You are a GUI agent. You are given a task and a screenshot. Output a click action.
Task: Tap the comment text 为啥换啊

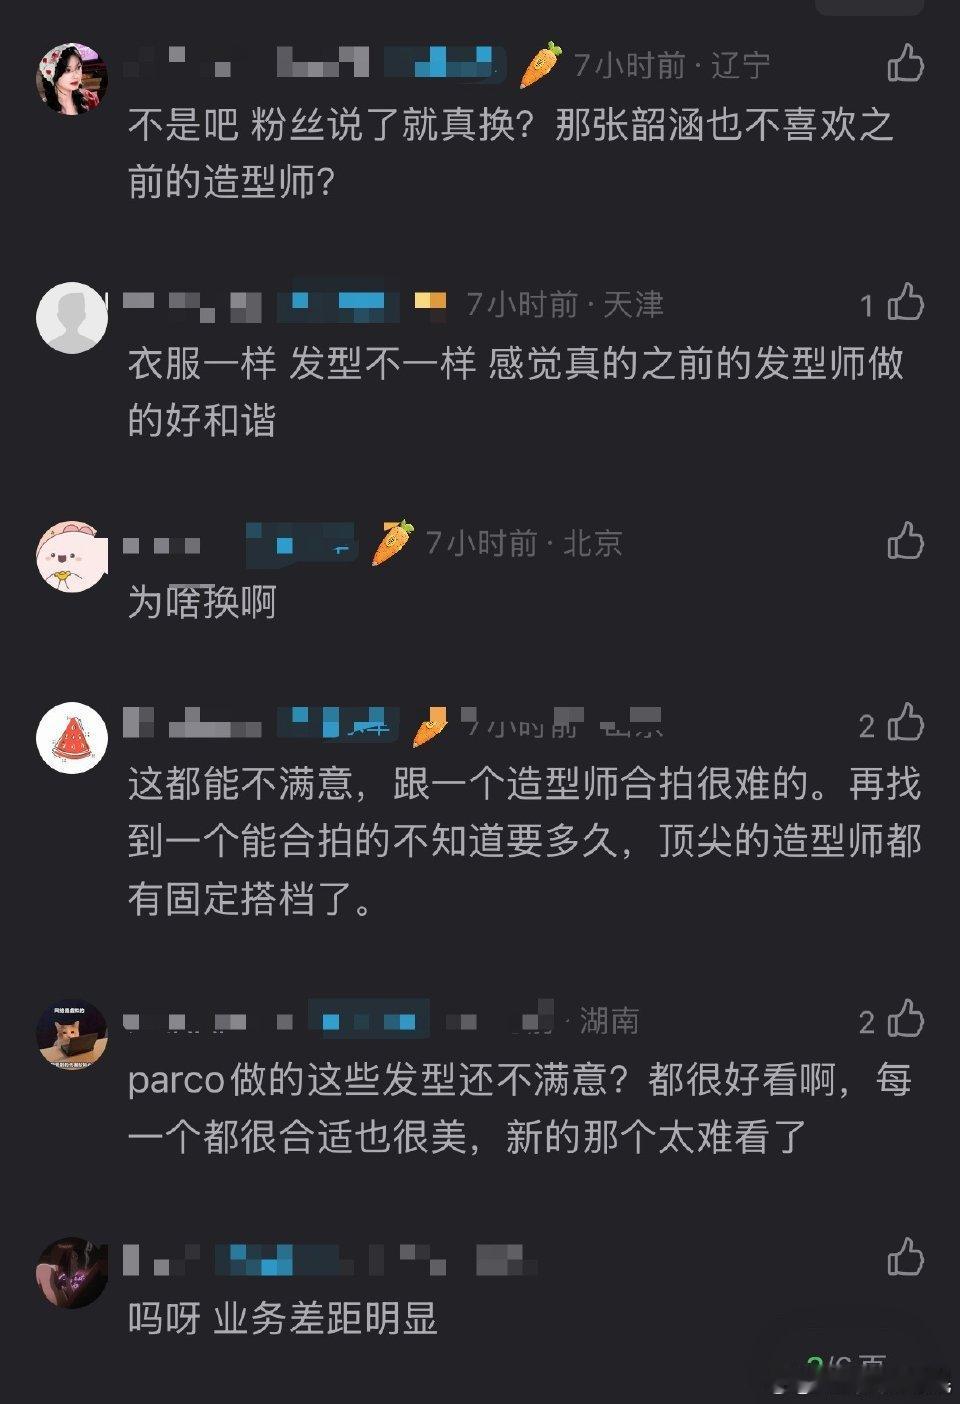(x=202, y=602)
